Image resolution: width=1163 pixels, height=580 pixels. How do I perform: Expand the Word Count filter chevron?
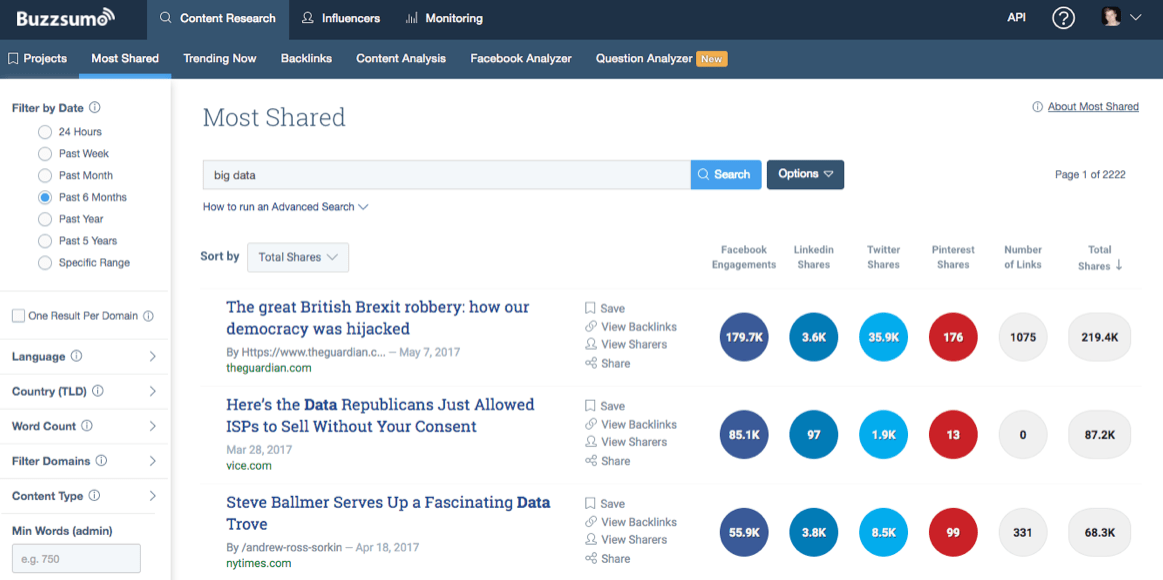[x=153, y=426]
